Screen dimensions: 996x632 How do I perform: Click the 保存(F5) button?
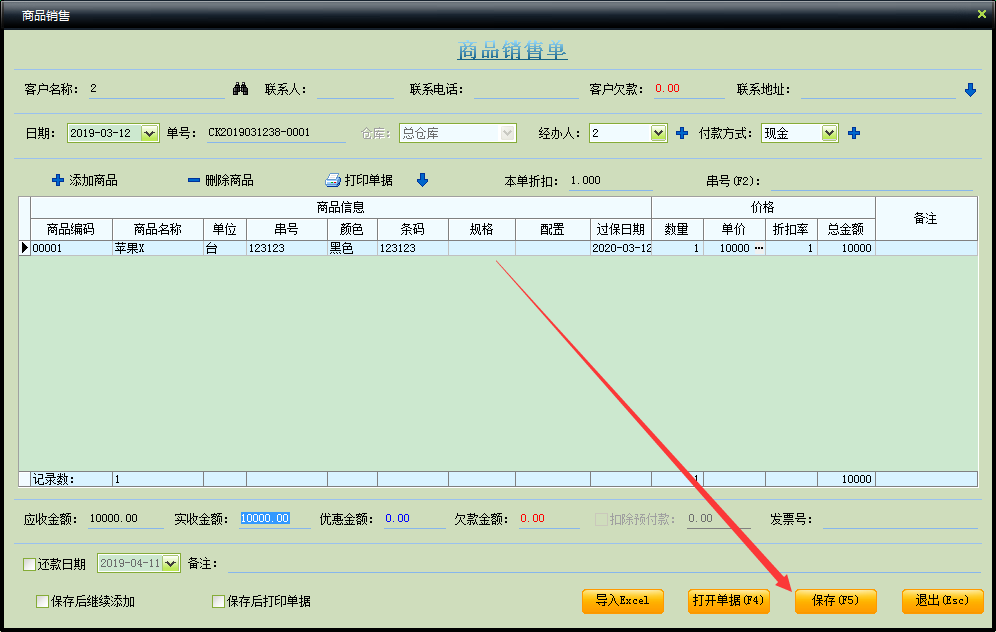[x=835, y=601]
